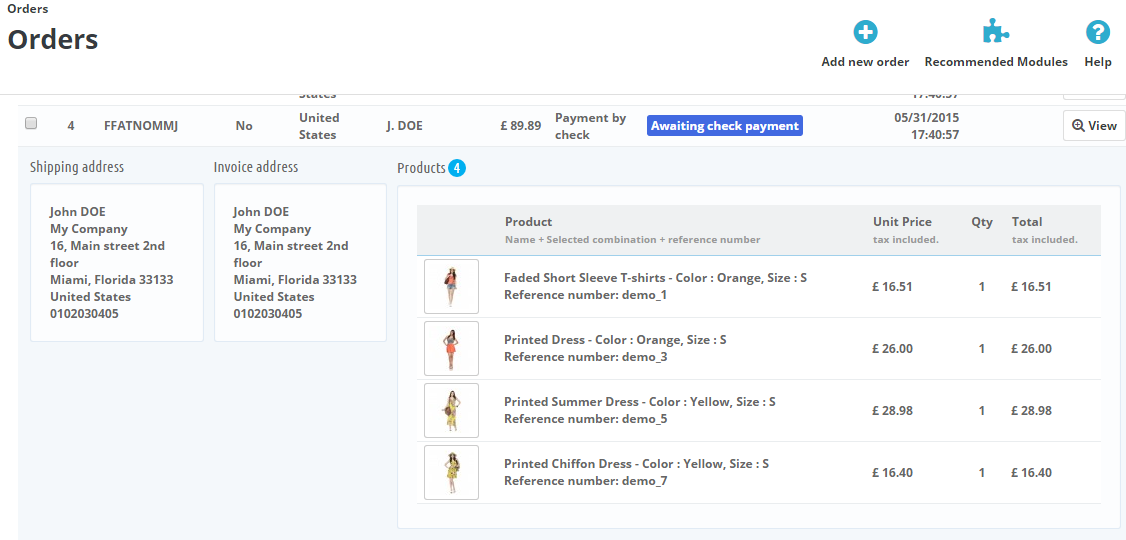Click the Awaiting check payment status badge
The image size is (1126, 540).
coord(725,126)
